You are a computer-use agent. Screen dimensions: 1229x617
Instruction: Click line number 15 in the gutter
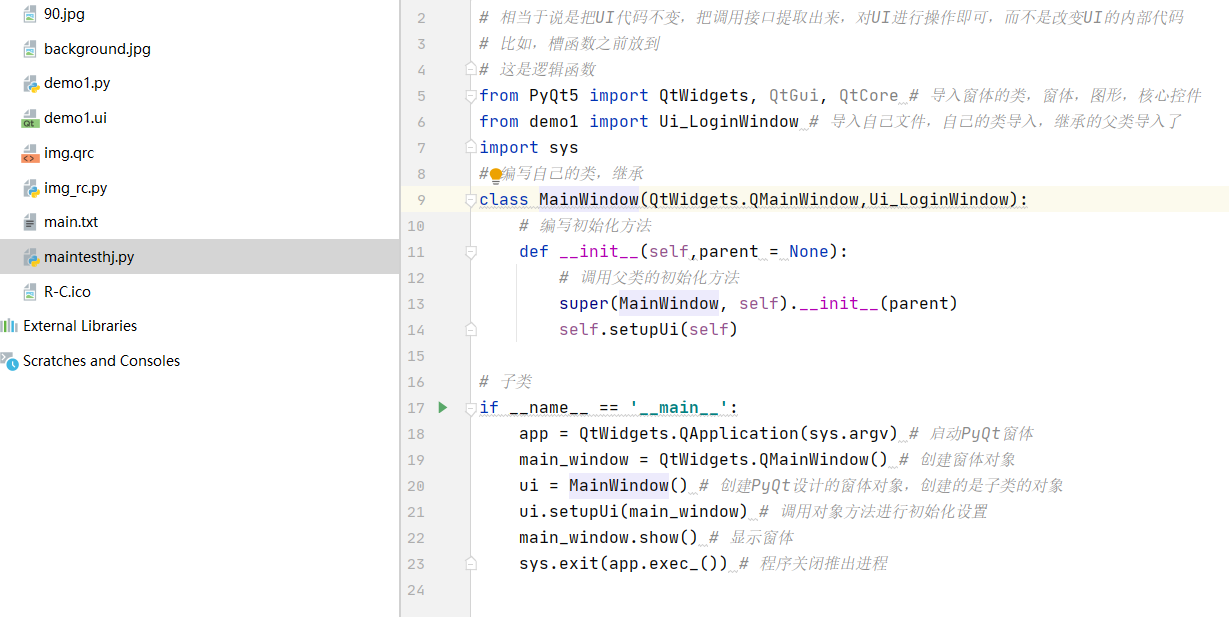click(416, 356)
